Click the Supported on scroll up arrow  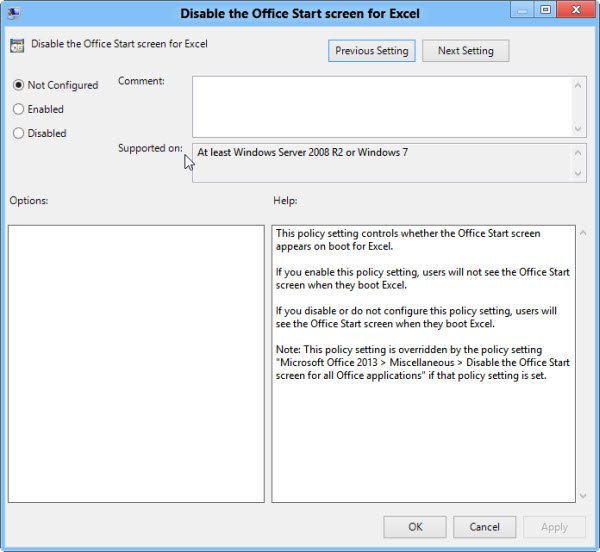[x=578, y=153]
